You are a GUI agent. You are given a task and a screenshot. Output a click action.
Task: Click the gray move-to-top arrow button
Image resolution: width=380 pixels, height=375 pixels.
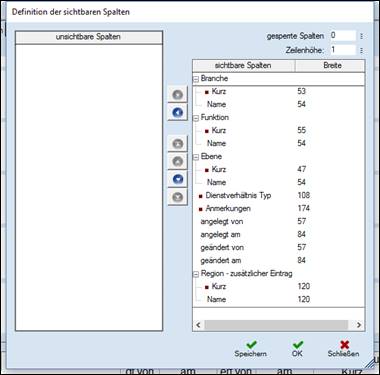pos(178,144)
